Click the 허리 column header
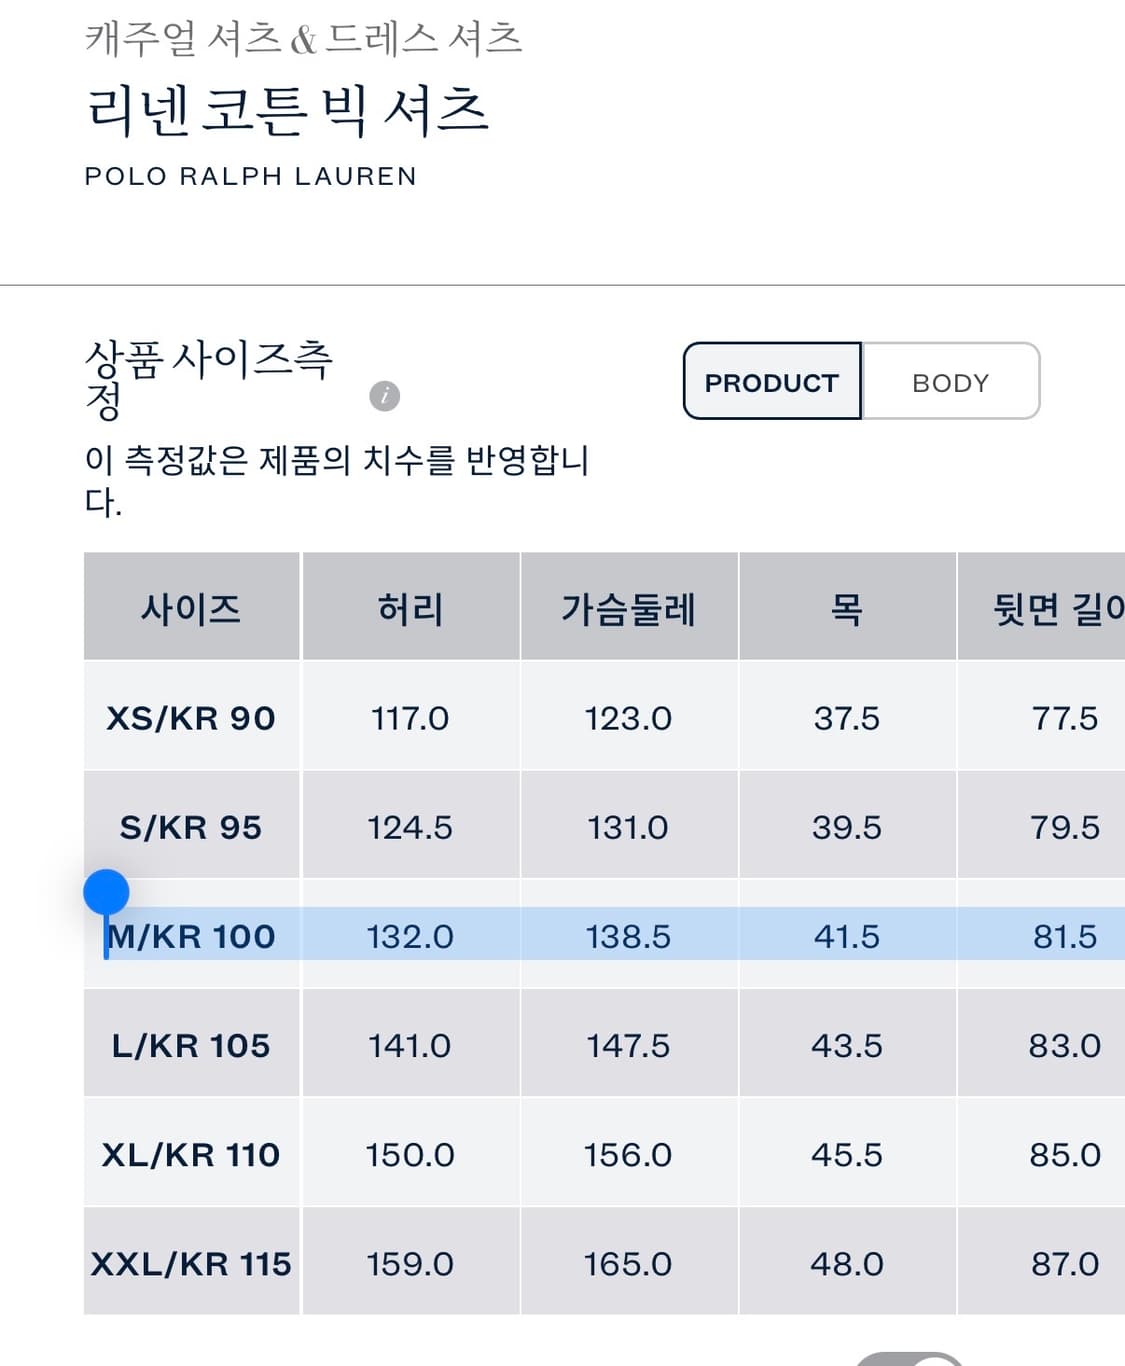This screenshot has width=1125, height=1366. [x=410, y=608]
